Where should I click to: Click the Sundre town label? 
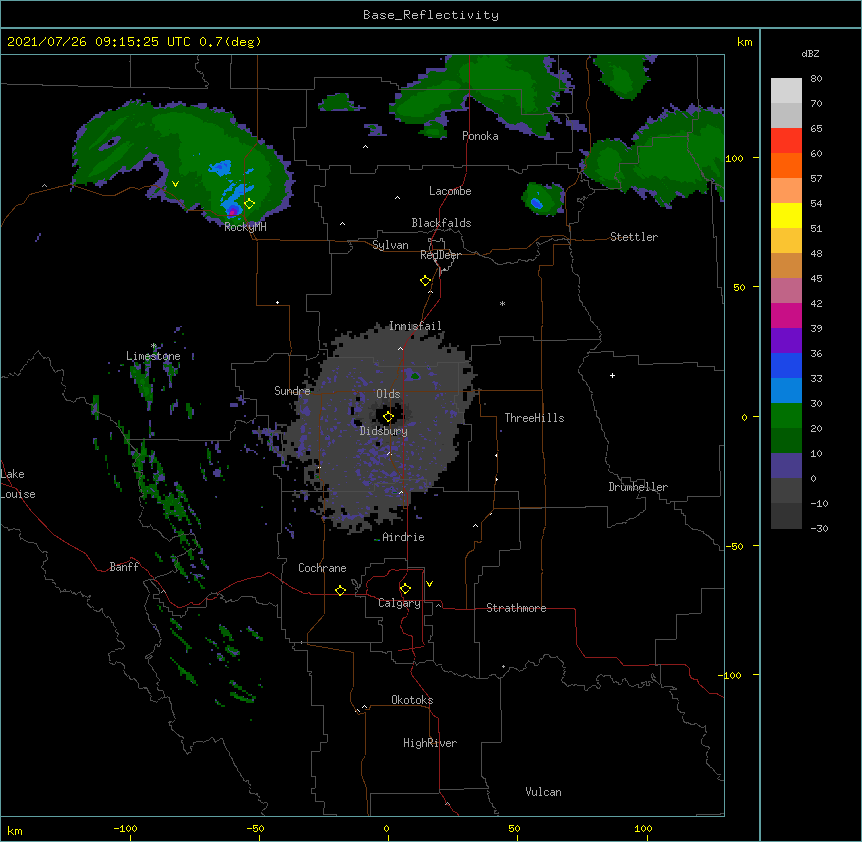292,391
